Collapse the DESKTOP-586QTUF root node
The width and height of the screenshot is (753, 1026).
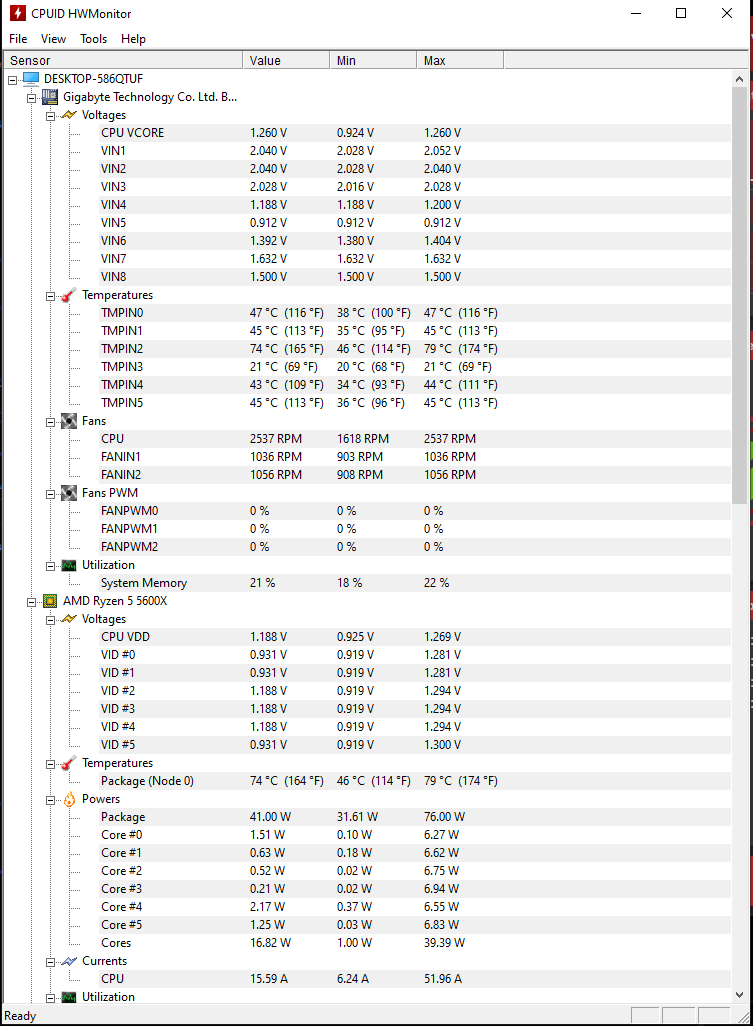[12, 80]
